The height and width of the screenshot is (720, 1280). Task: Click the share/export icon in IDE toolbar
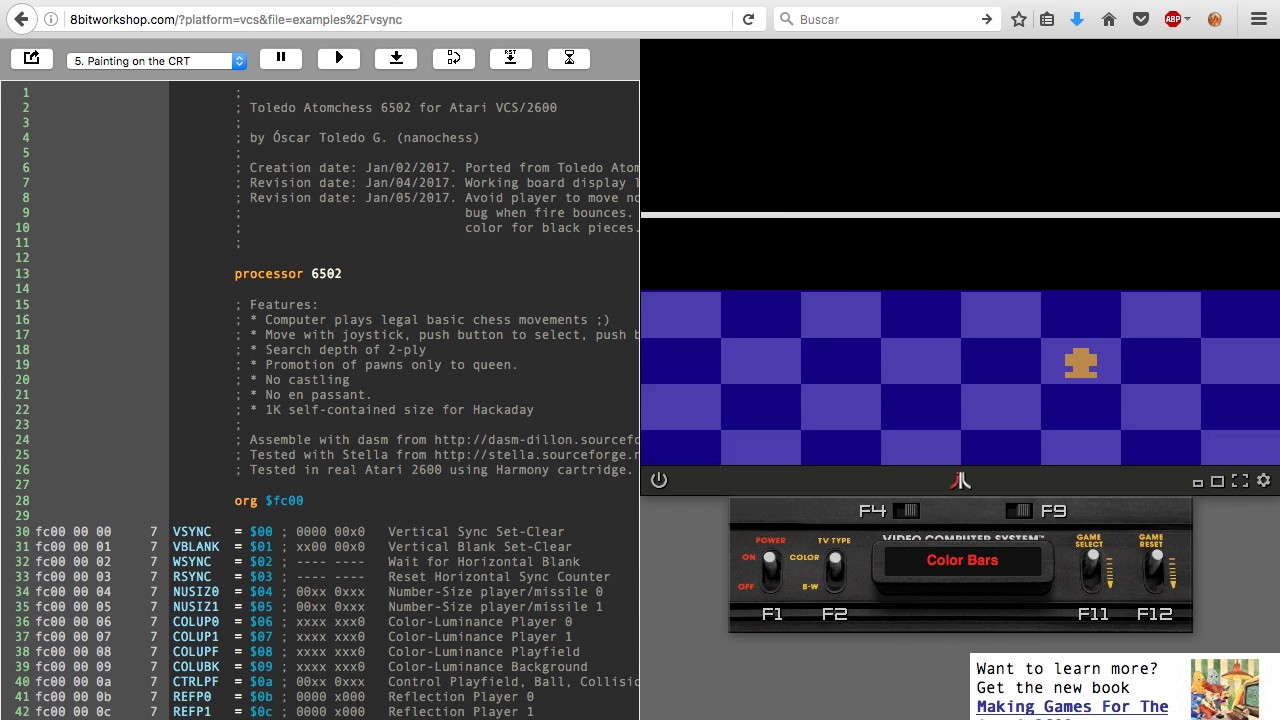pos(31,59)
